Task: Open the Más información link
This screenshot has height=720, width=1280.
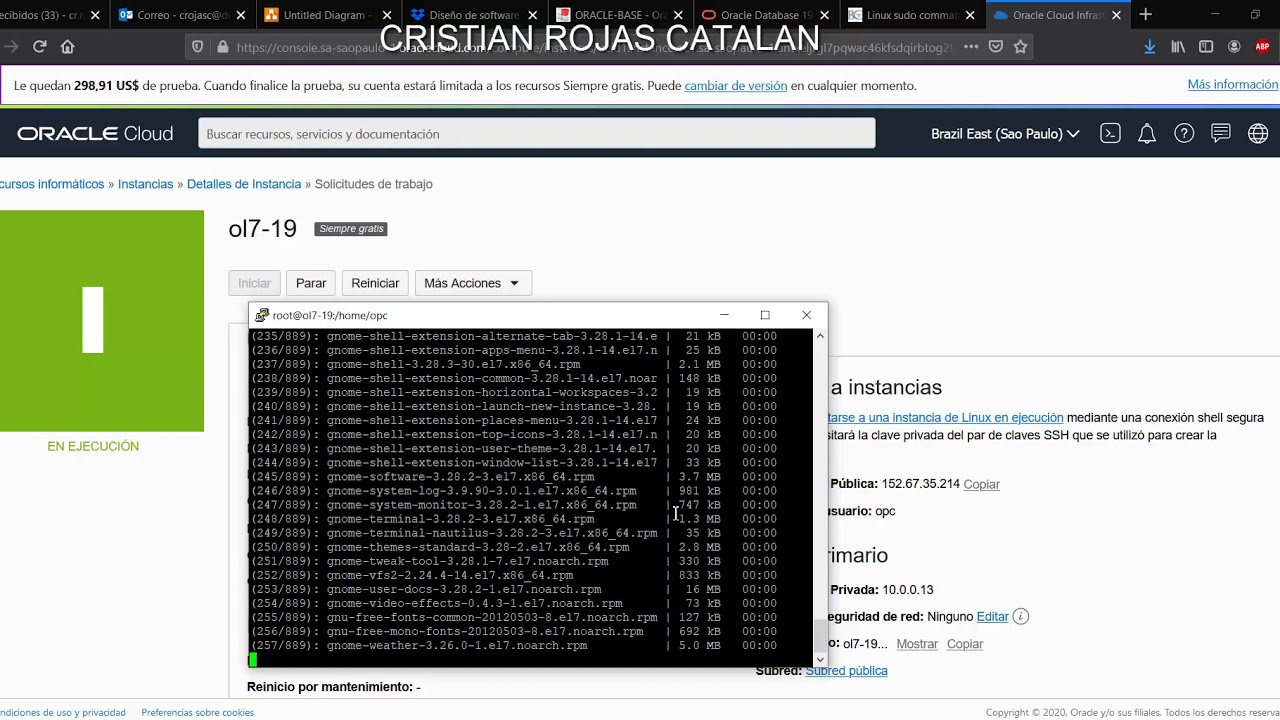Action: click(1232, 85)
